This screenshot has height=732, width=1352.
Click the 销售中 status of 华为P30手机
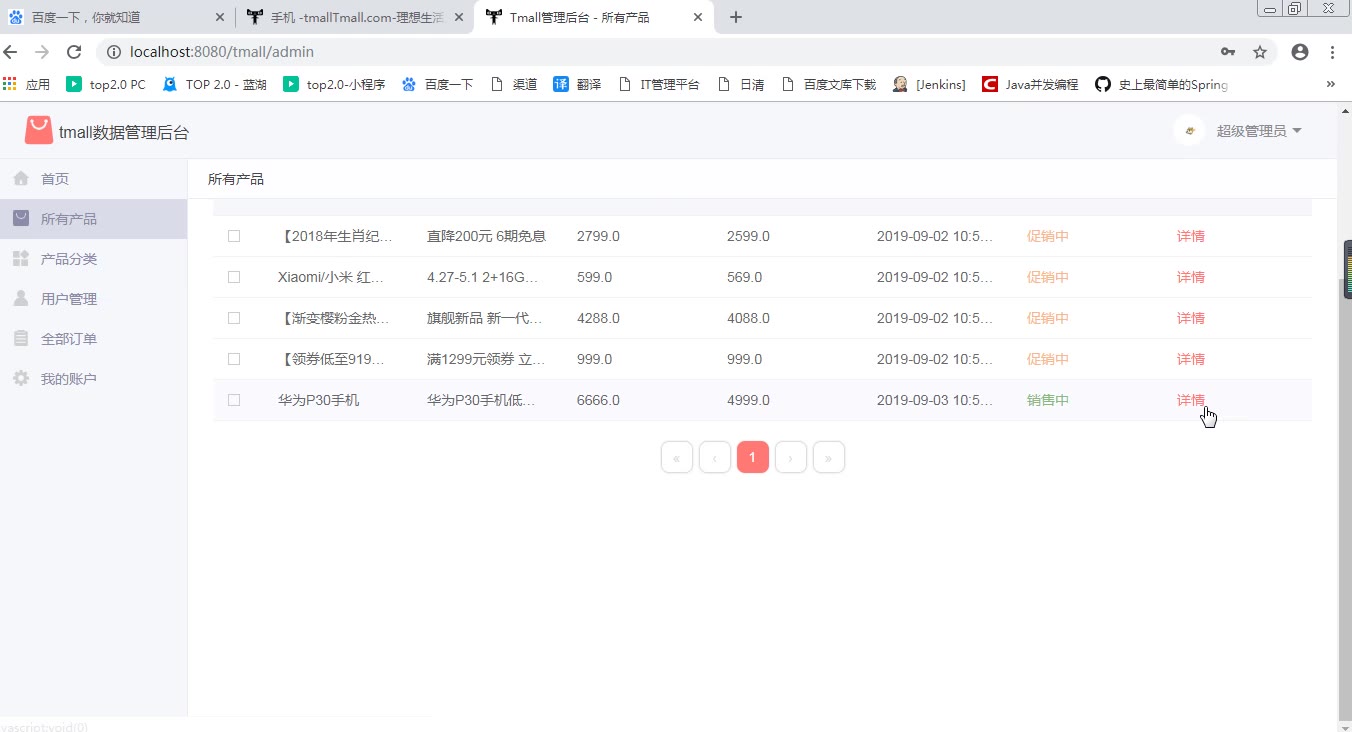[x=1048, y=400]
